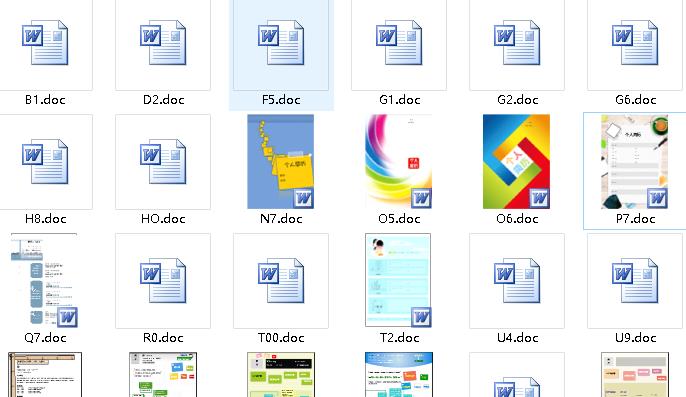Image resolution: width=686 pixels, height=397 pixels.
Task: Select T2.doc light blue resume thumbnail
Action: pyautogui.click(x=398, y=281)
